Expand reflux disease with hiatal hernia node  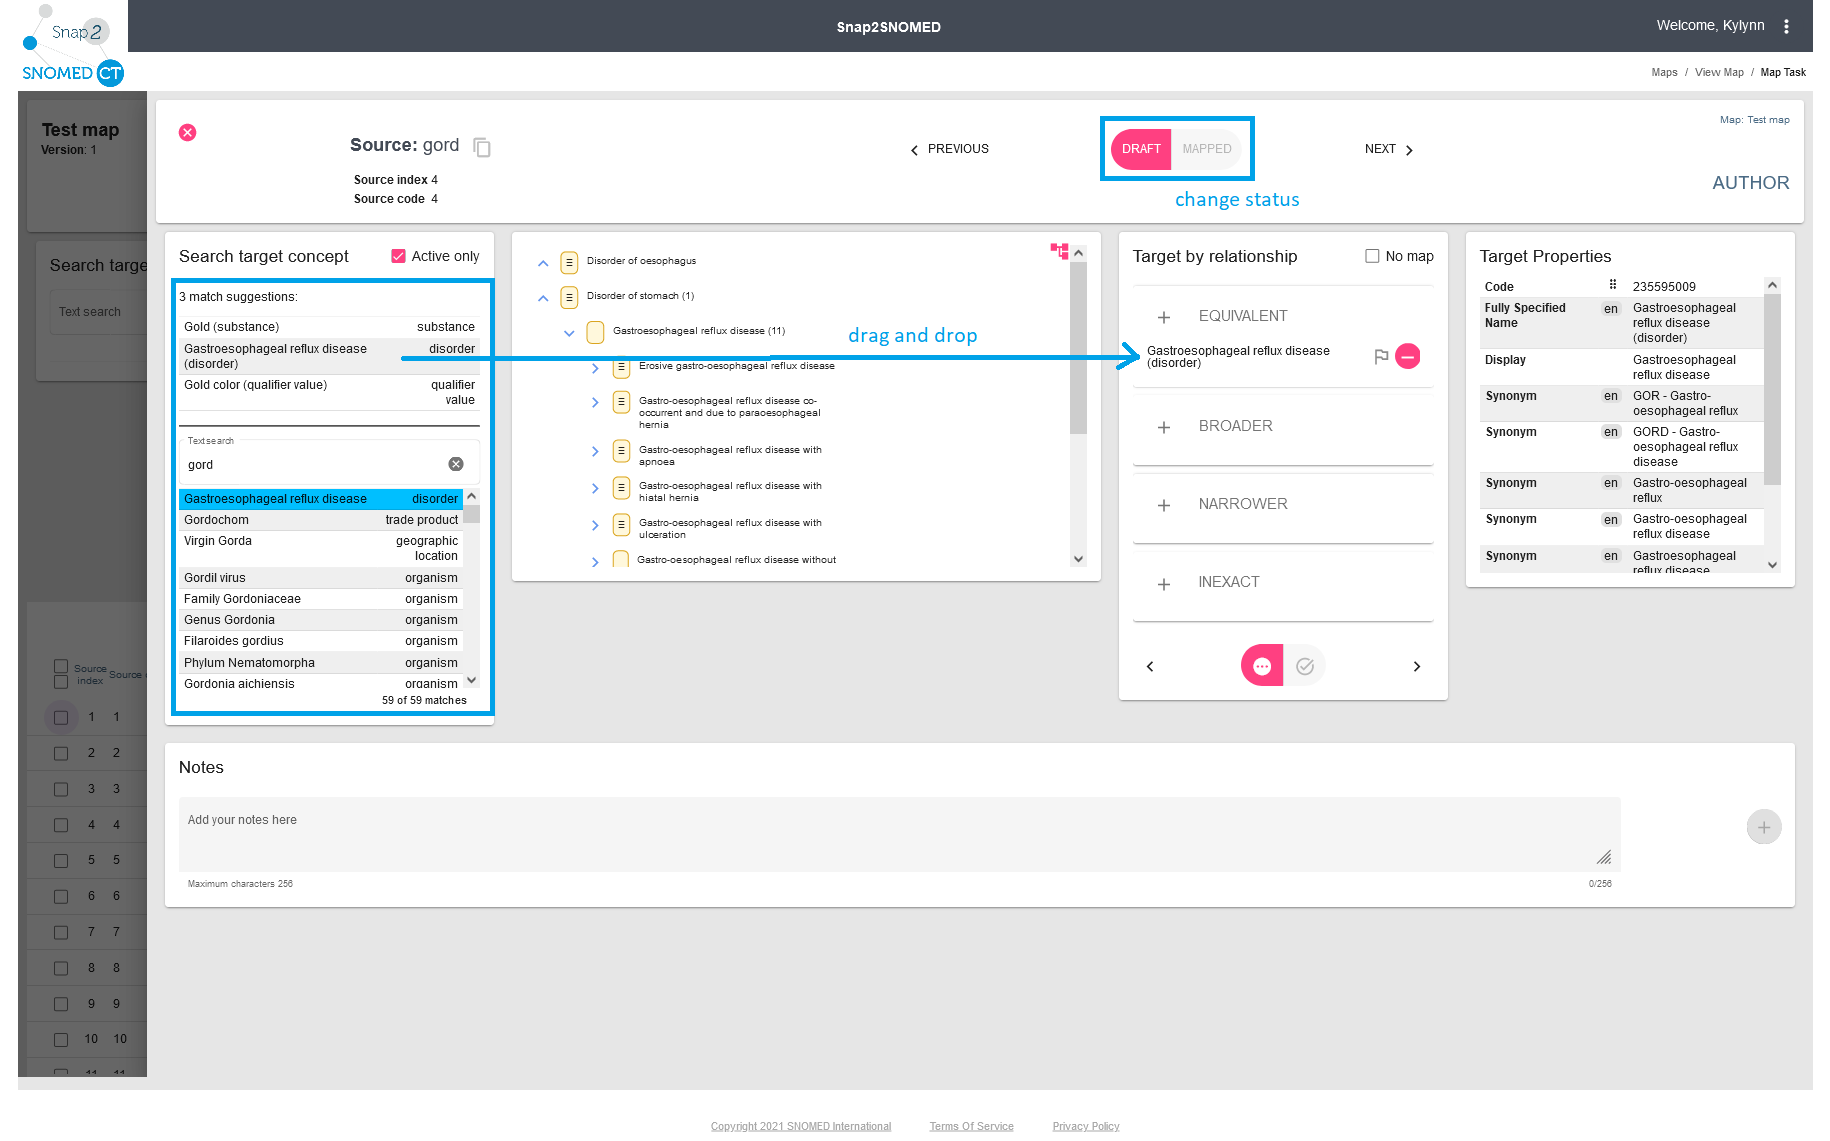(x=595, y=489)
